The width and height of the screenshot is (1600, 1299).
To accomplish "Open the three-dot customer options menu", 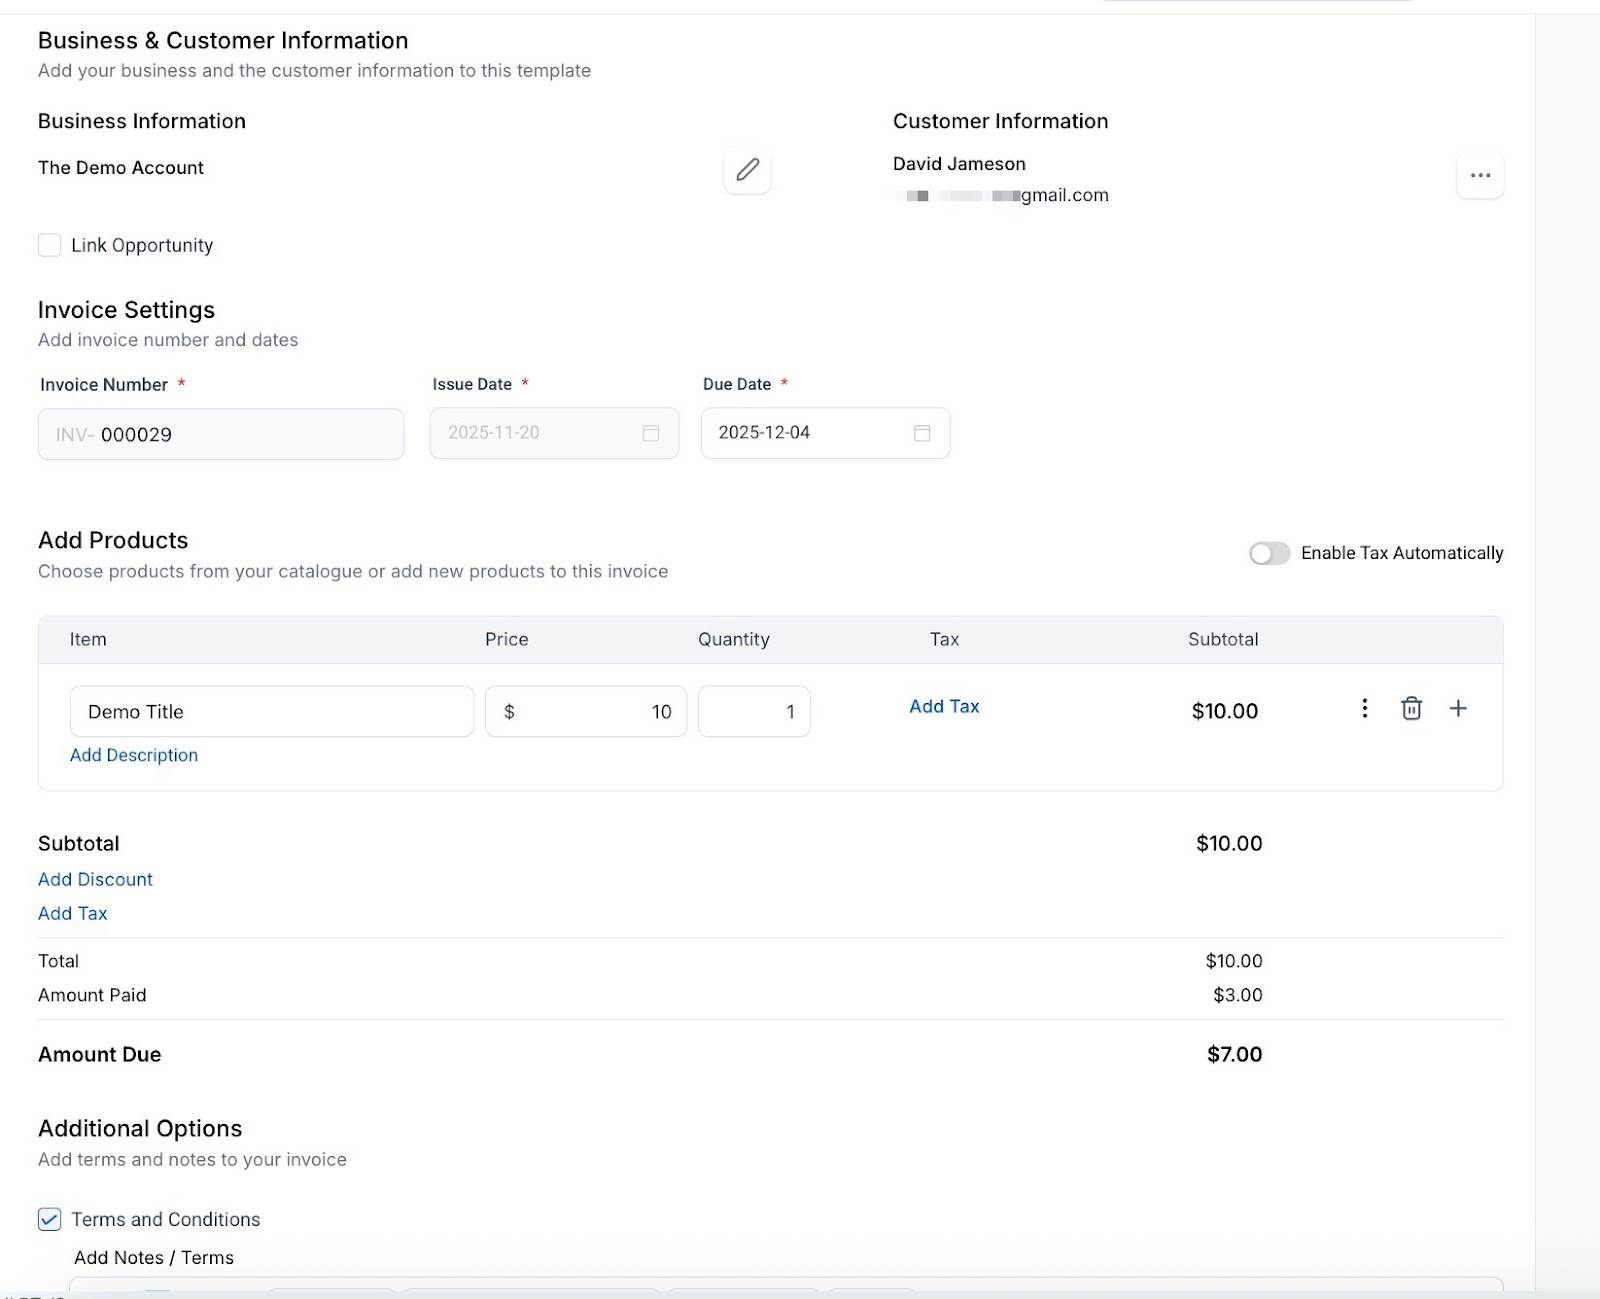I will point(1480,176).
